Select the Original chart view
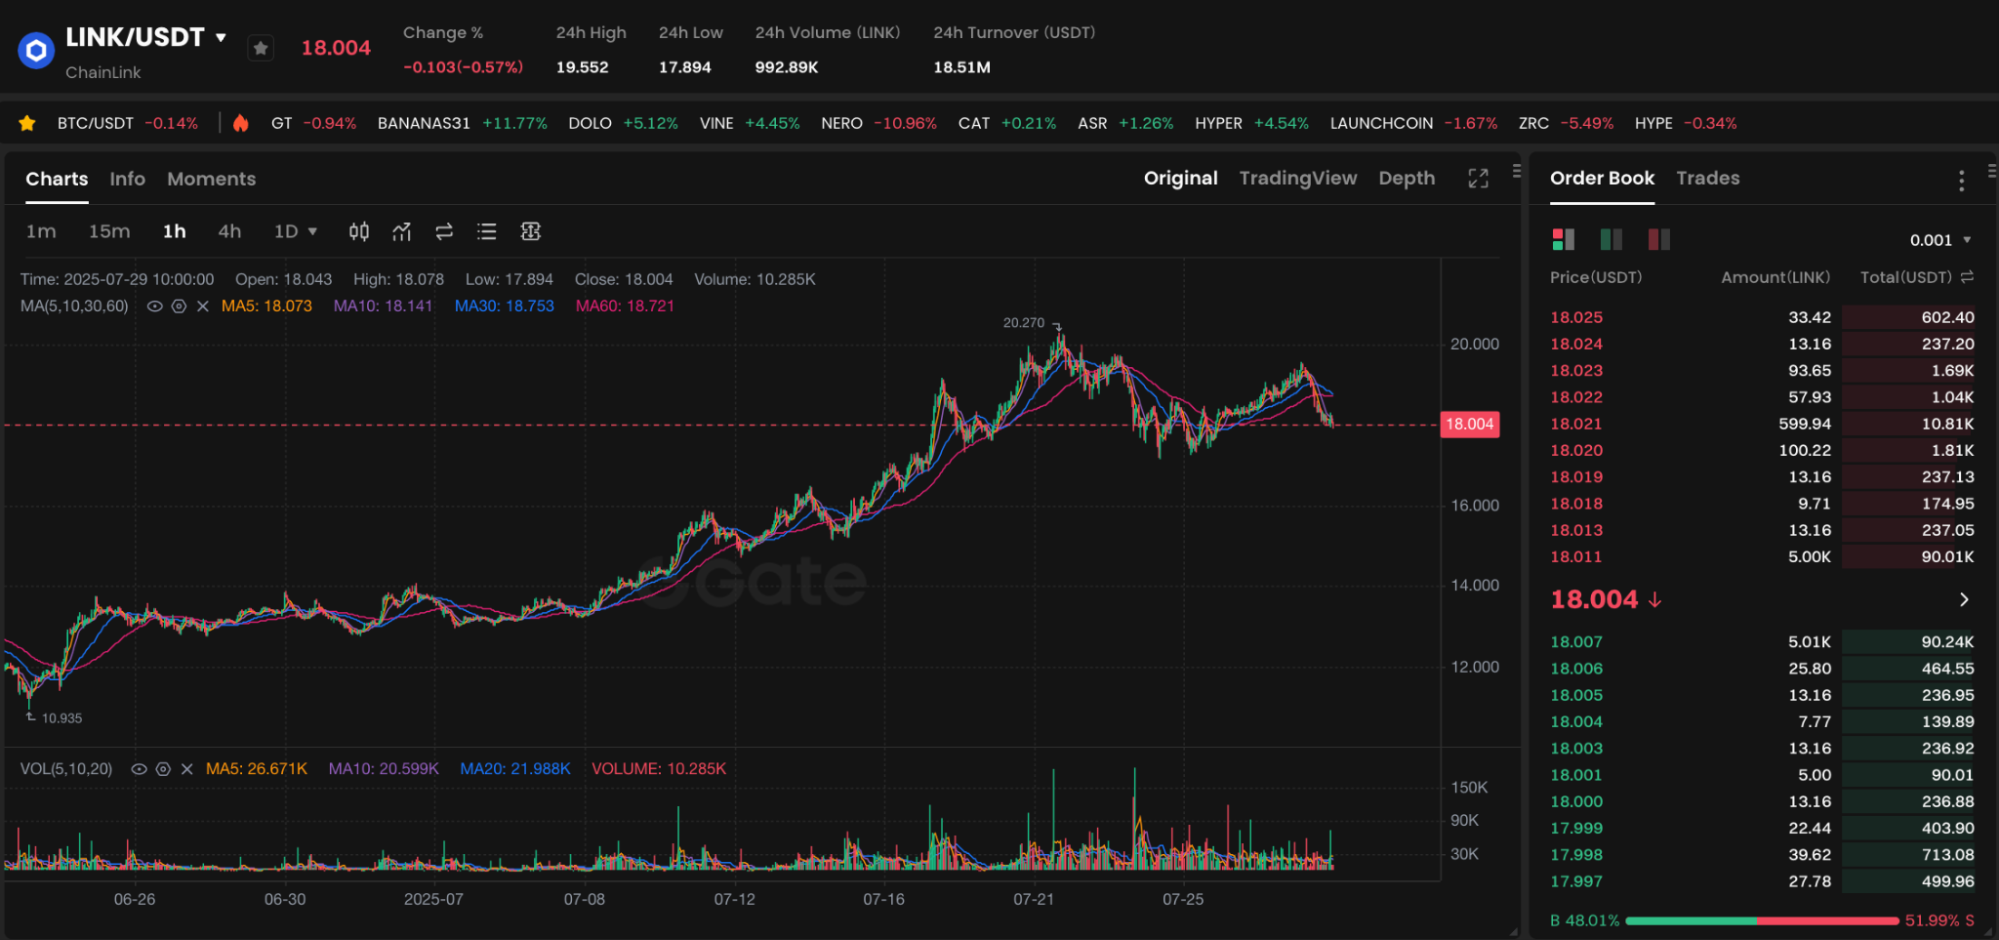 (x=1181, y=178)
